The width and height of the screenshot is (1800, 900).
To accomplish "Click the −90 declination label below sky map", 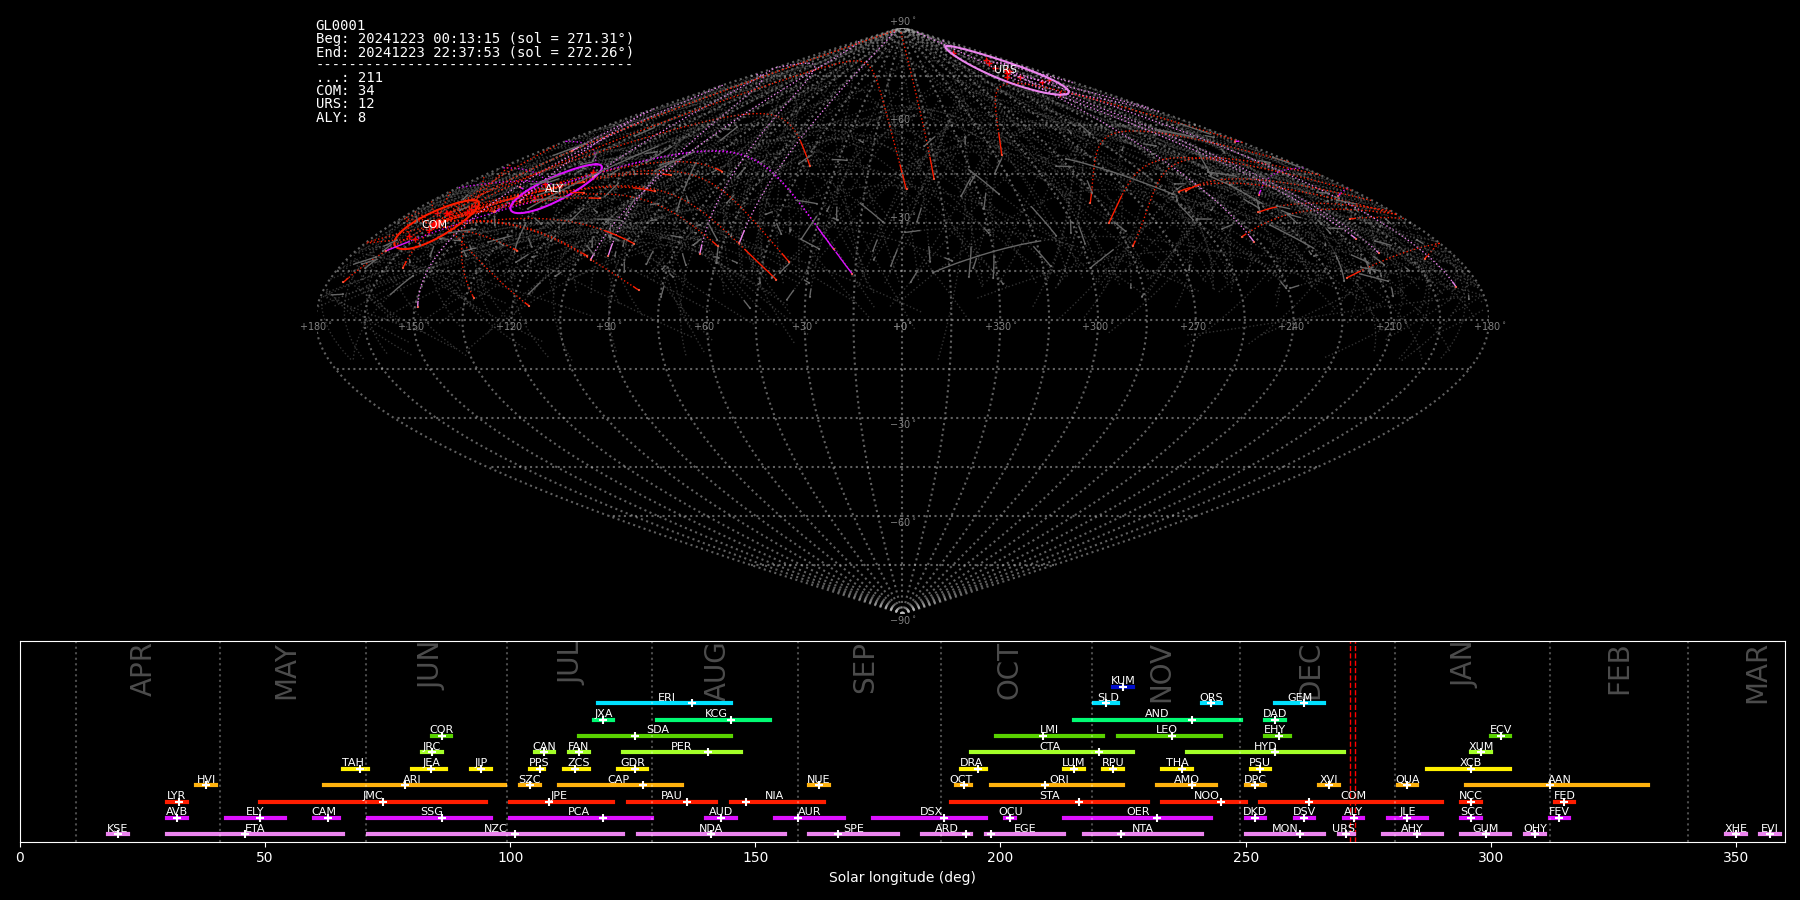I will coord(902,621).
